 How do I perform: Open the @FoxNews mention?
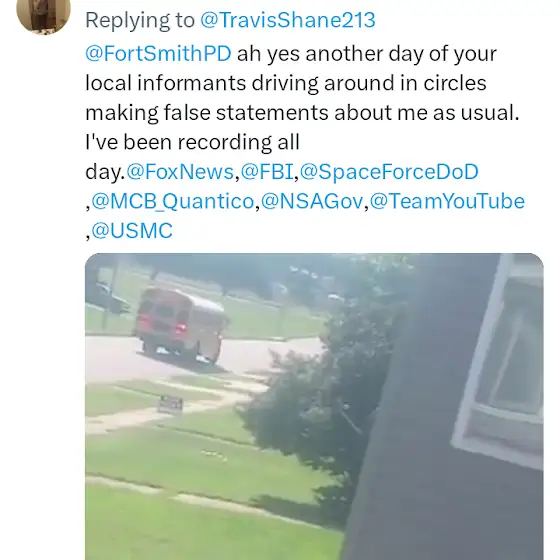(180, 171)
